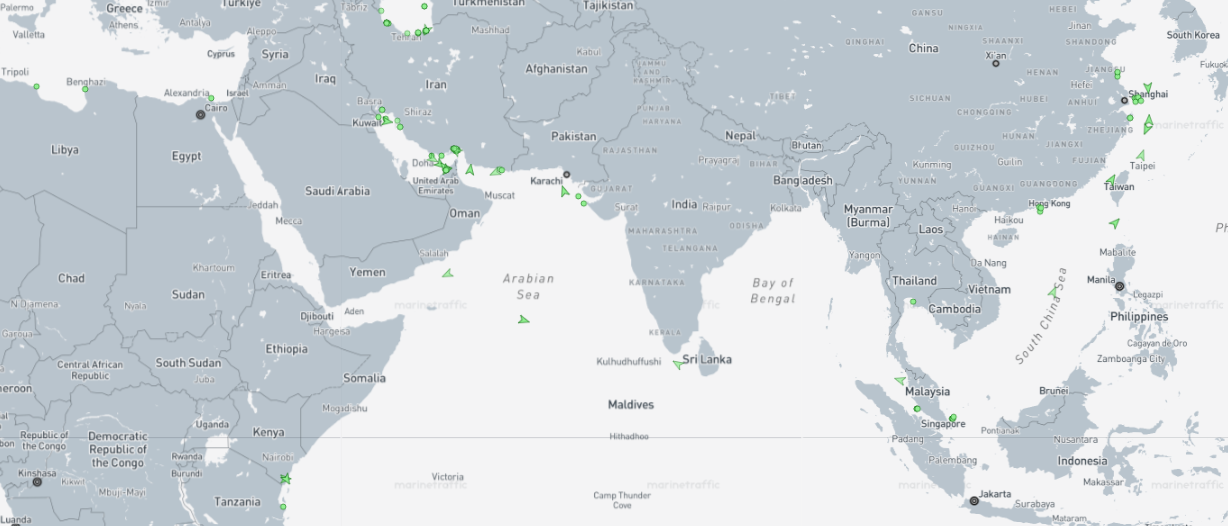Viewport: 1228px width, 526px height.
Task: Select the vessel southeast of Taiwan island
Action: (1114, 223)
